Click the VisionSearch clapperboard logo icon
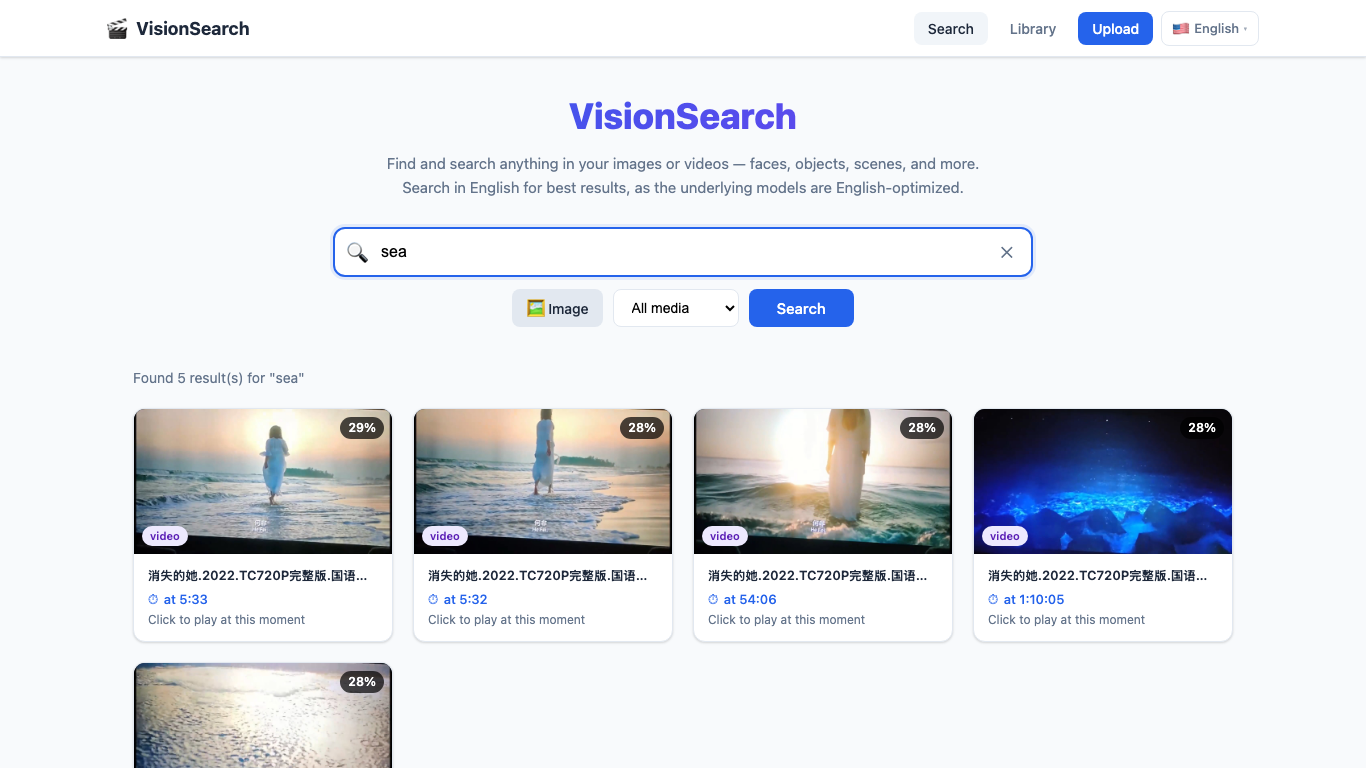 [117, 28]
